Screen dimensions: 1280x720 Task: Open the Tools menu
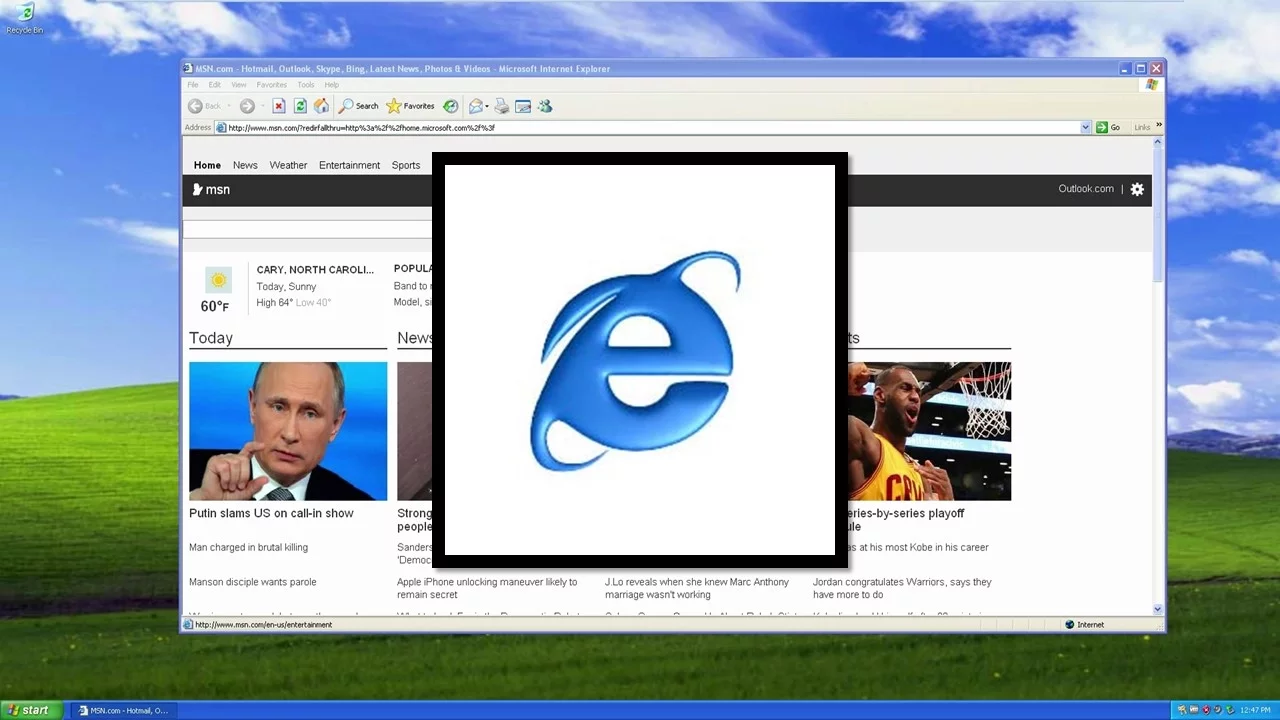[x=306, y=85]
